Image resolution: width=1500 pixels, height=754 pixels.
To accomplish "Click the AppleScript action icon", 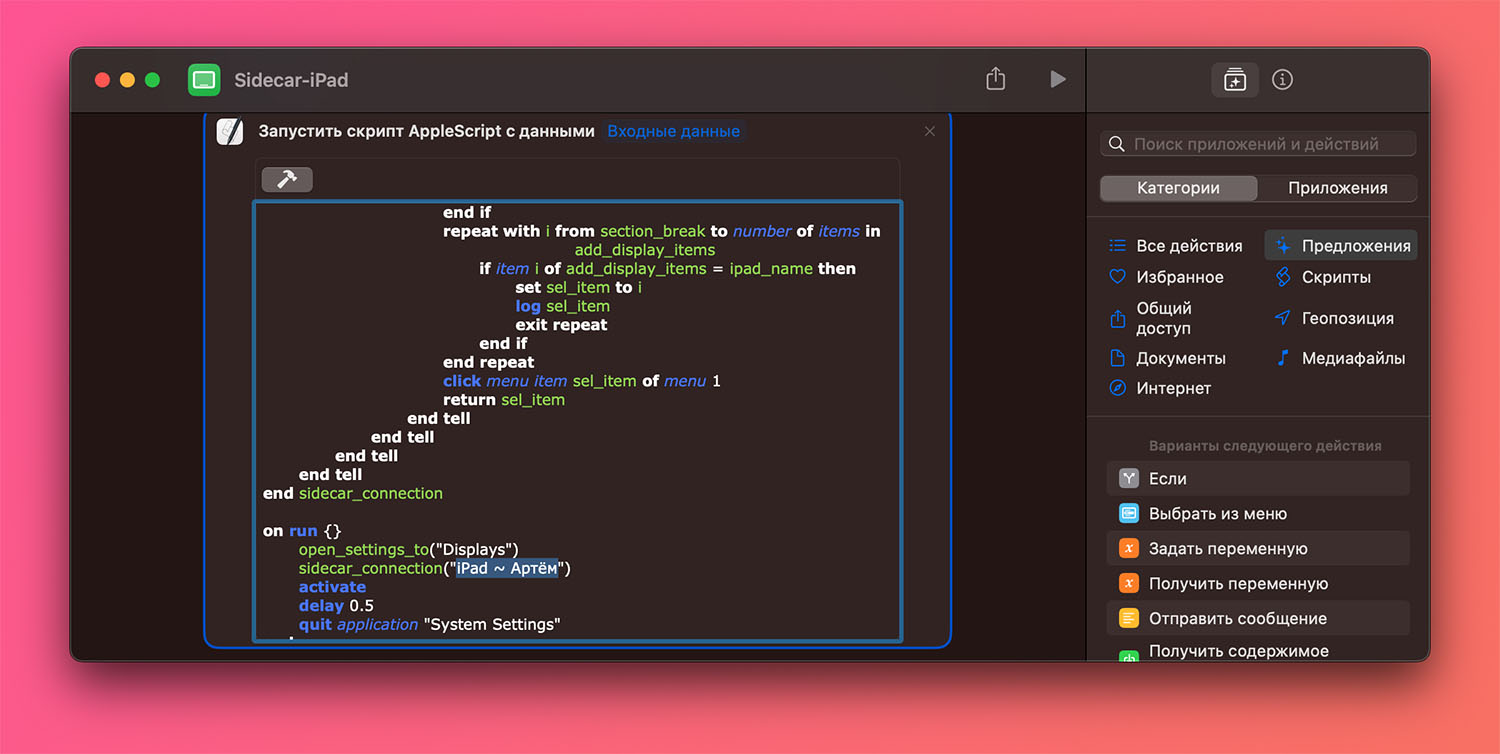I will point(230,131).
